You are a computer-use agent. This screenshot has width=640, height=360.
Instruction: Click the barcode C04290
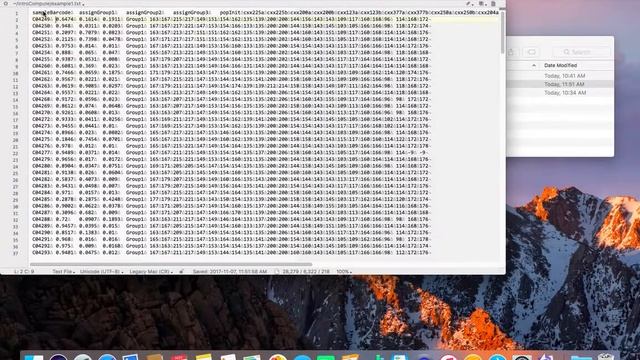click(x=42, y=232)
